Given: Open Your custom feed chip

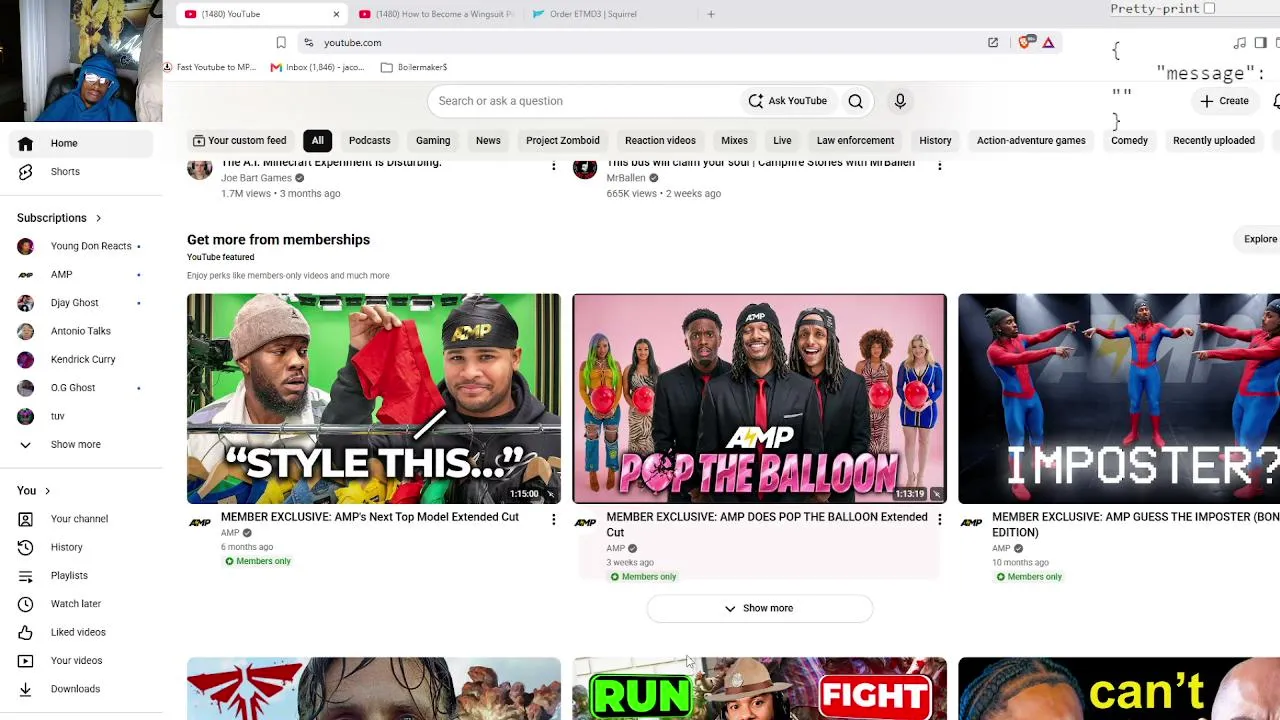Looking at the screenshot, I should click(240, 141).
